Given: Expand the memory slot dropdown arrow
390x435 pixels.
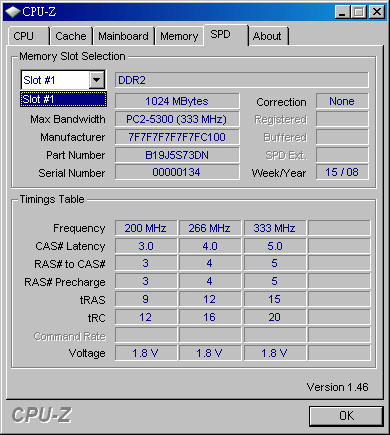Looking at the screenshot, I should [97, 80].
